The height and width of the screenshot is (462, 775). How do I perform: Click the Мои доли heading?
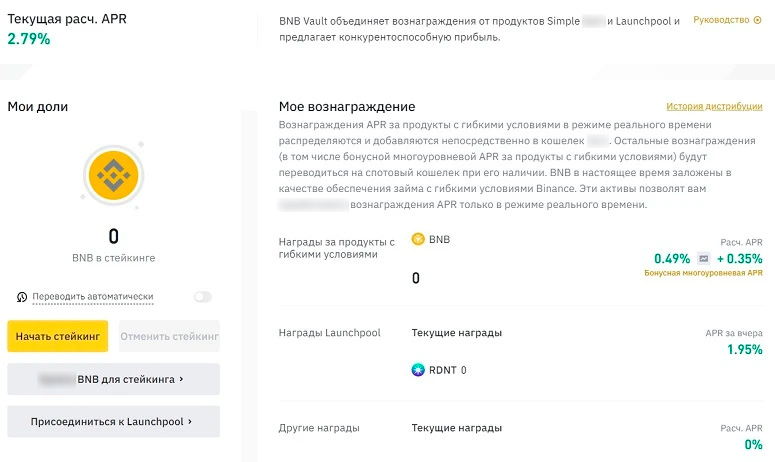[38, 107]
